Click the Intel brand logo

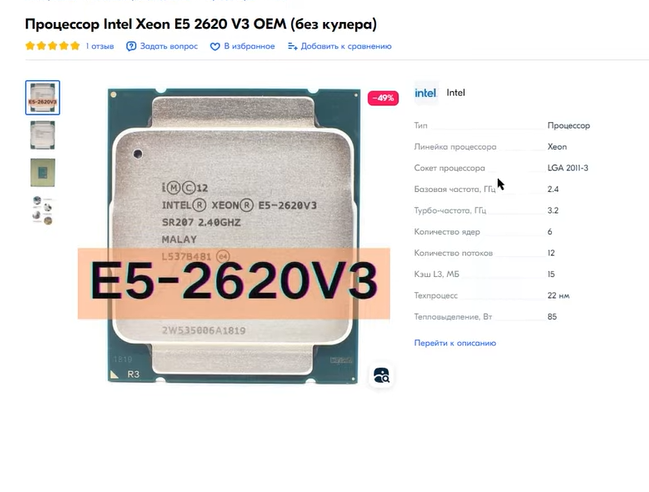click(425, 93)
